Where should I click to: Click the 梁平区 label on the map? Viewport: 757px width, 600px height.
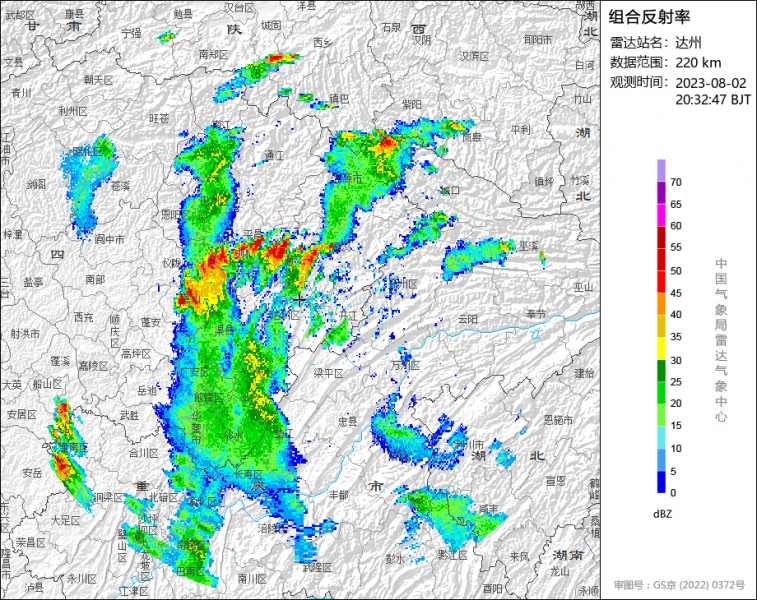click(328, 372)
